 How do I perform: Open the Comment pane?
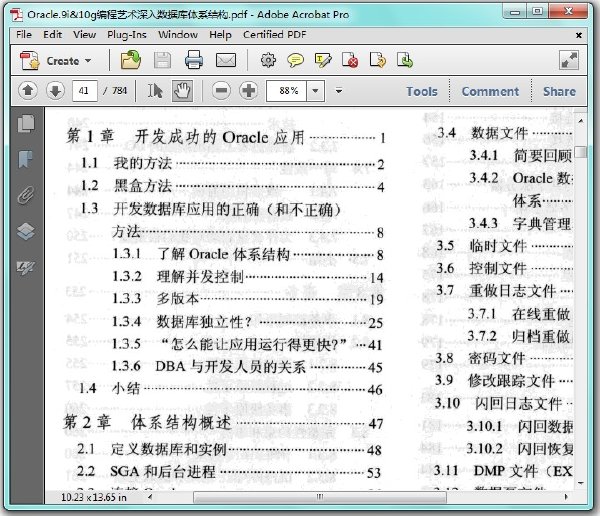(490, 91)
